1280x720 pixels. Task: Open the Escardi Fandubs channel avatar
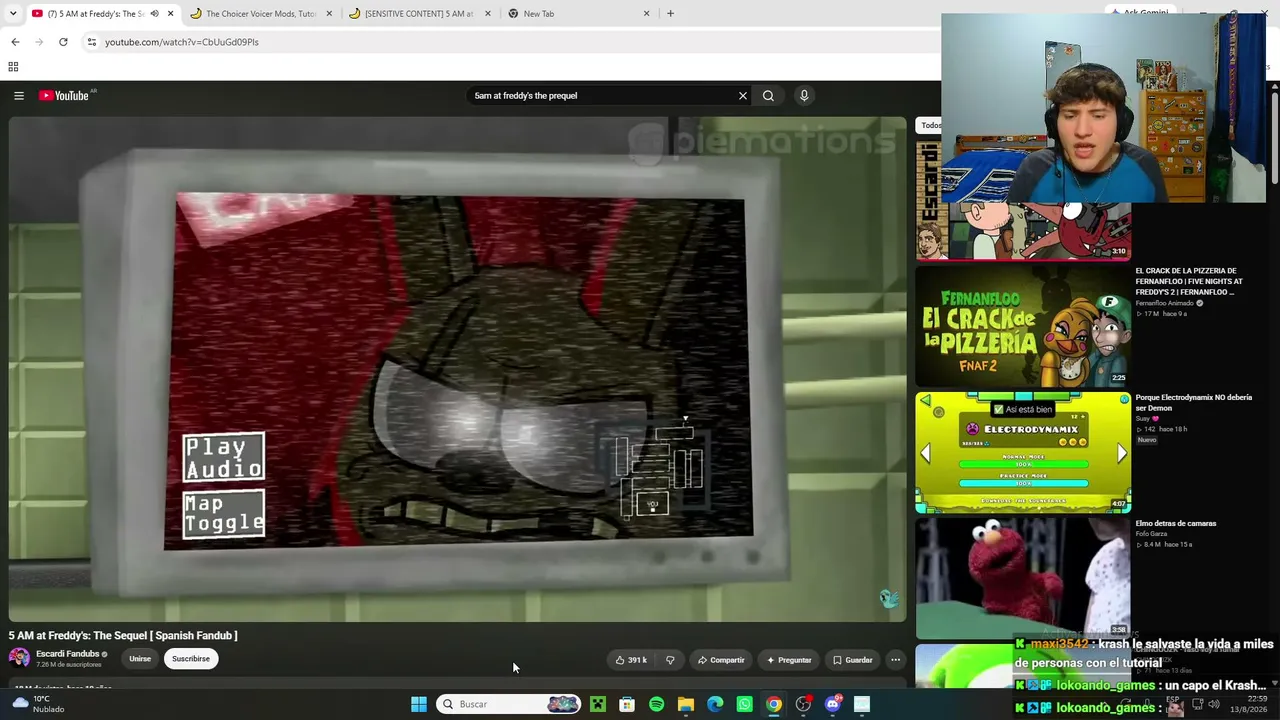(19, 658)
